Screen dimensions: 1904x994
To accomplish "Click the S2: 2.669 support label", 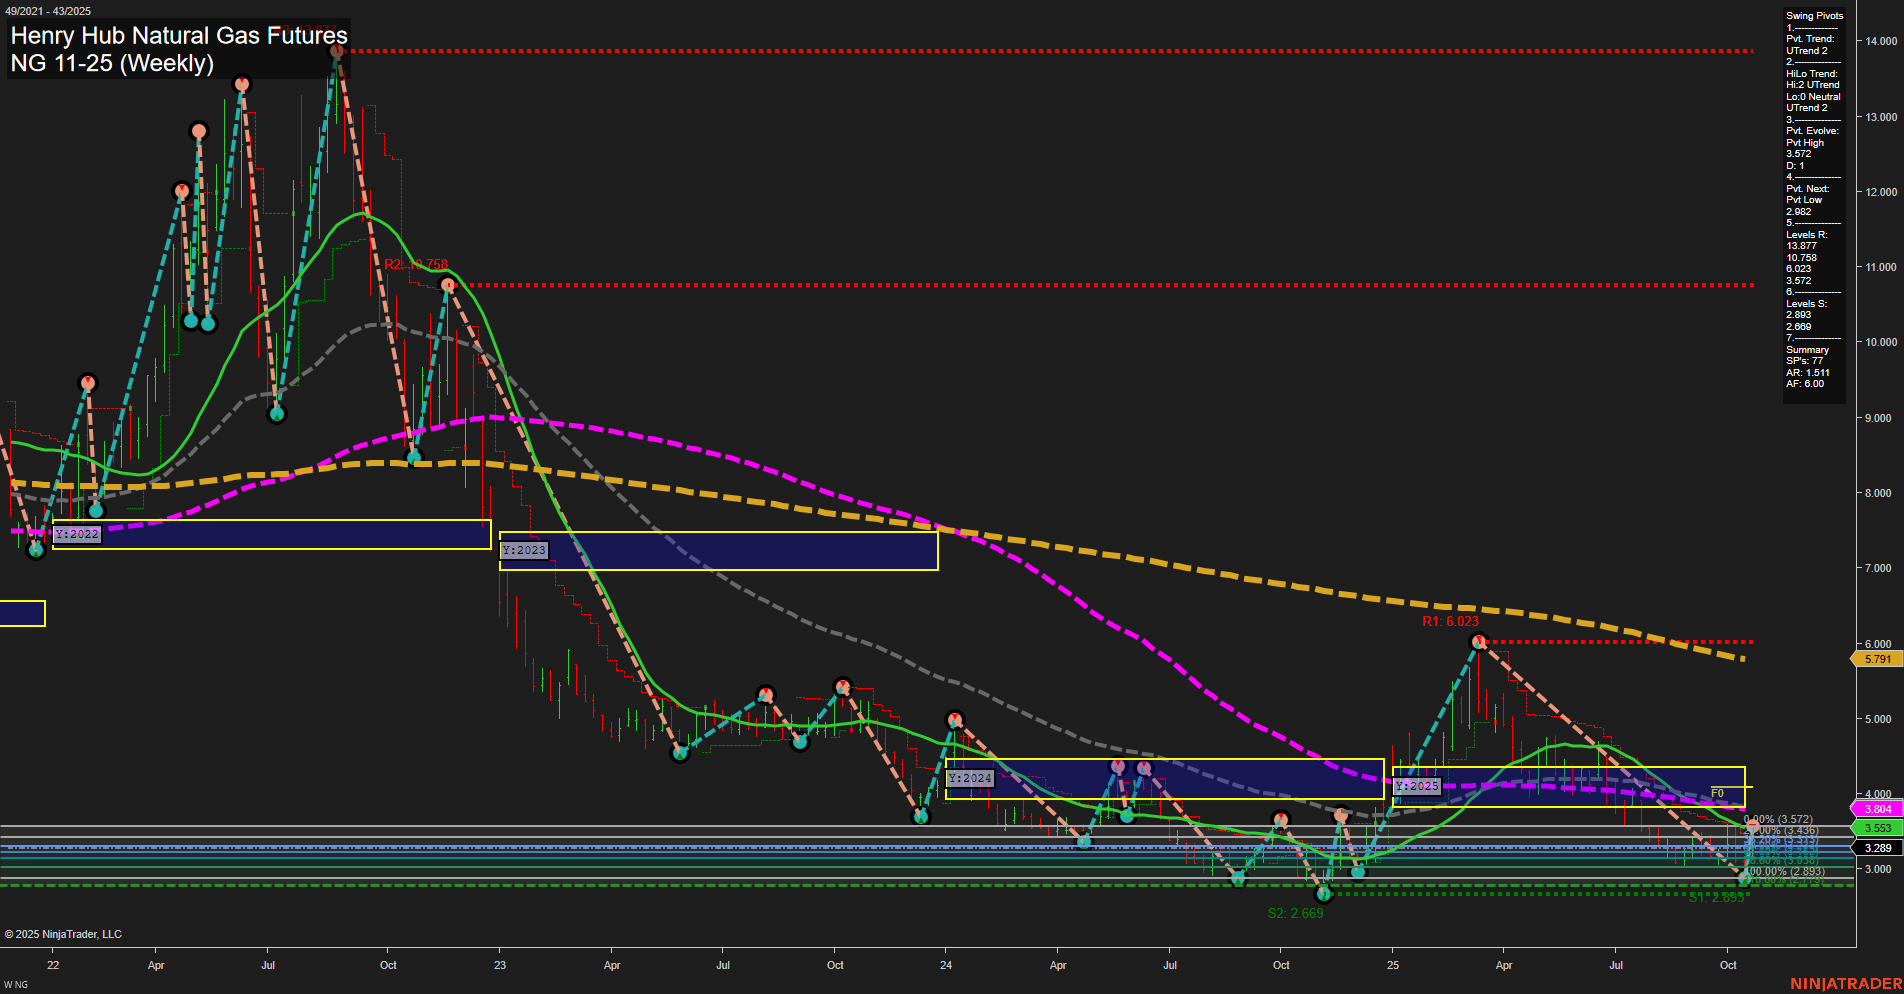I will [1295, 913].
